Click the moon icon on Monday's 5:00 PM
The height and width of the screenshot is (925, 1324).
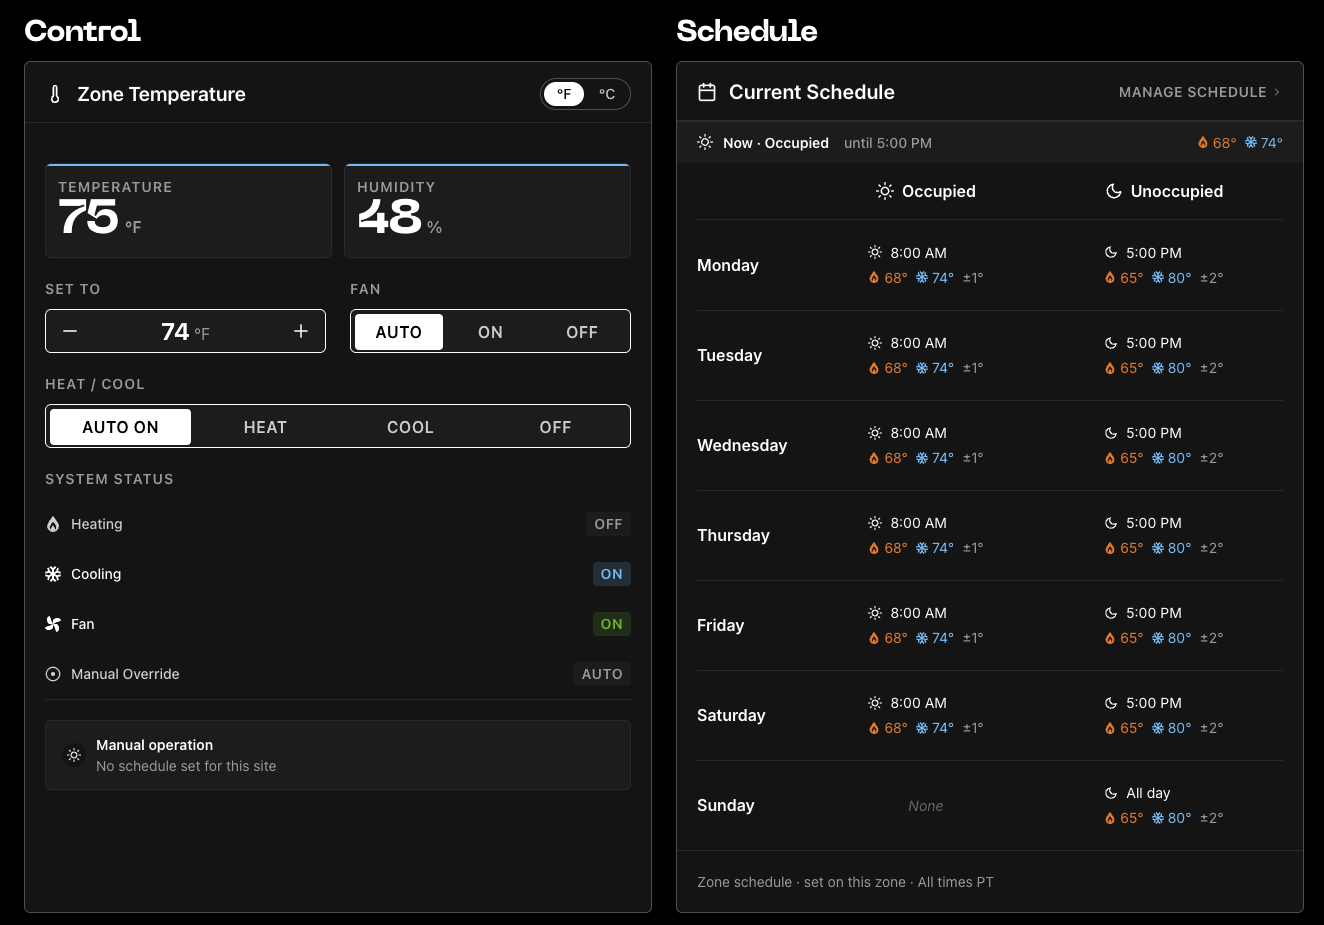point(1110,253)
